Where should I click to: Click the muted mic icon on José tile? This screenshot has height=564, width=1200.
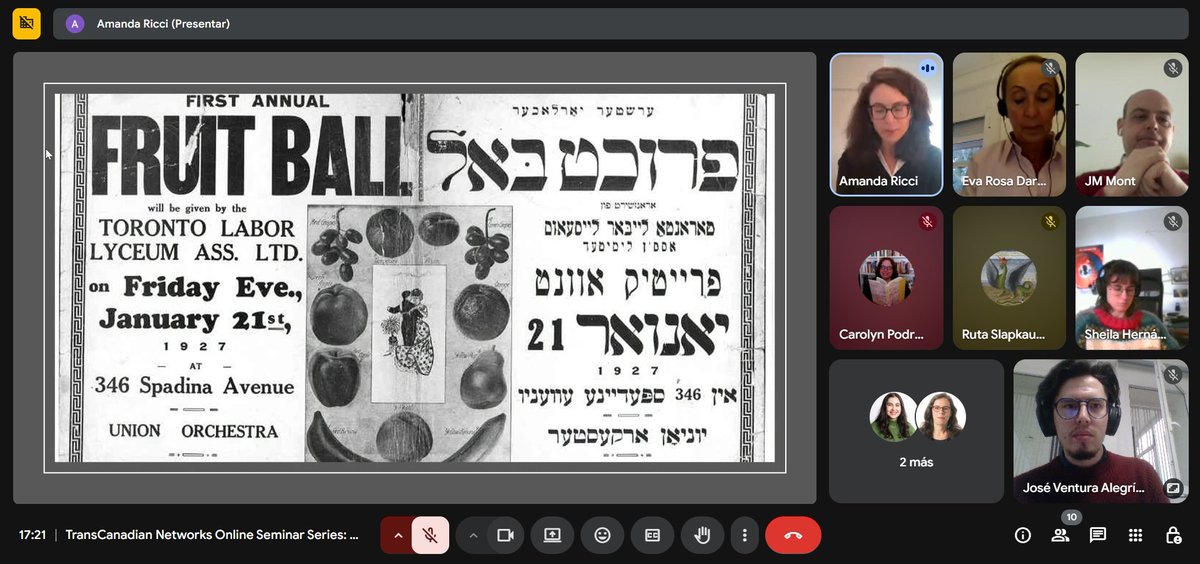tap(1173, 375)
